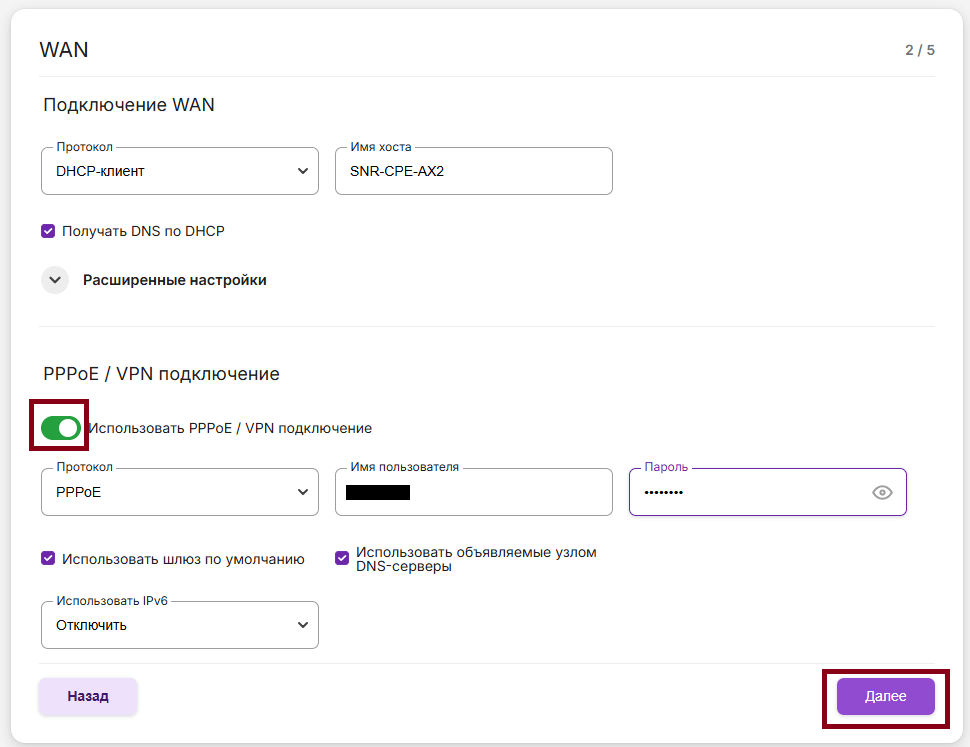Click the Использовать PPPoE / VPN подключение label
This screenshot has width=970, height=747.
pos(230,428)
